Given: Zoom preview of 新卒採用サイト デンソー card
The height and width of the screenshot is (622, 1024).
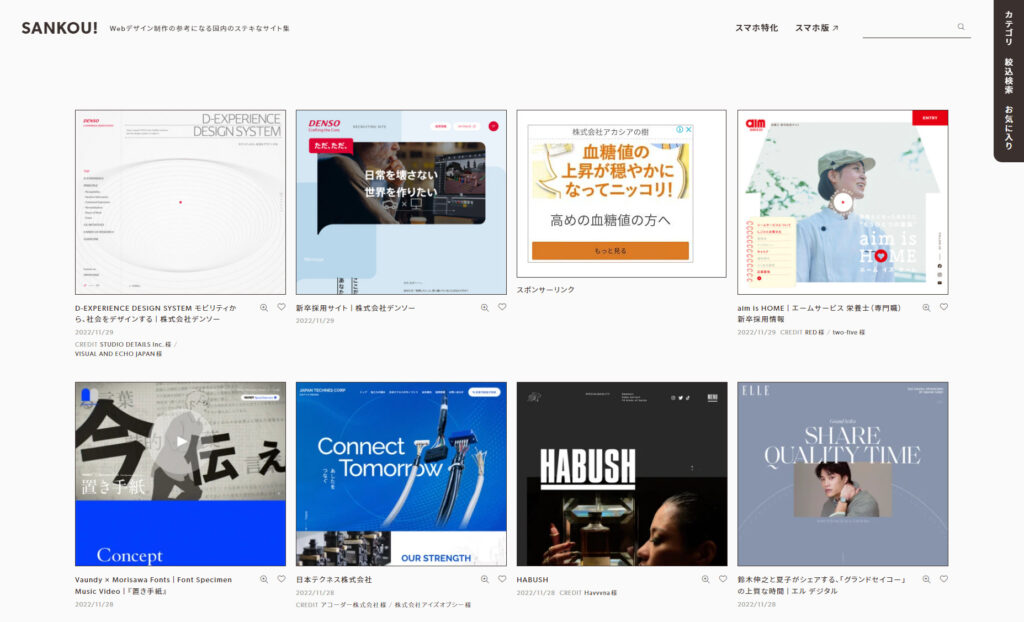Looking at the screenshot, I should 485,307.
